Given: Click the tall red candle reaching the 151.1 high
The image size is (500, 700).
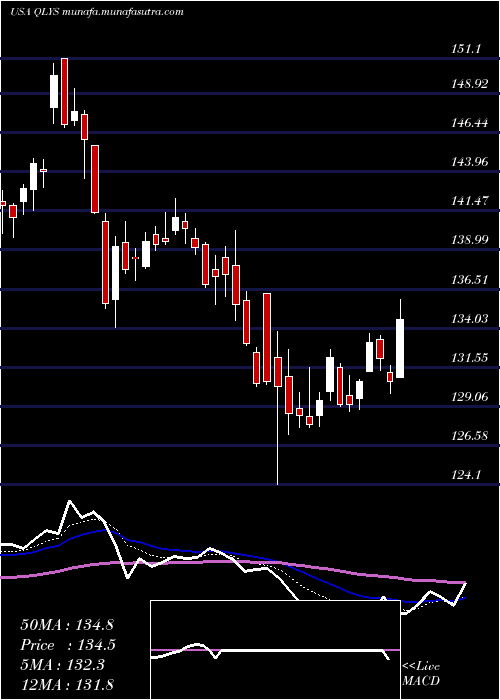Looking at the screenshot, I should tap(65, 92).
